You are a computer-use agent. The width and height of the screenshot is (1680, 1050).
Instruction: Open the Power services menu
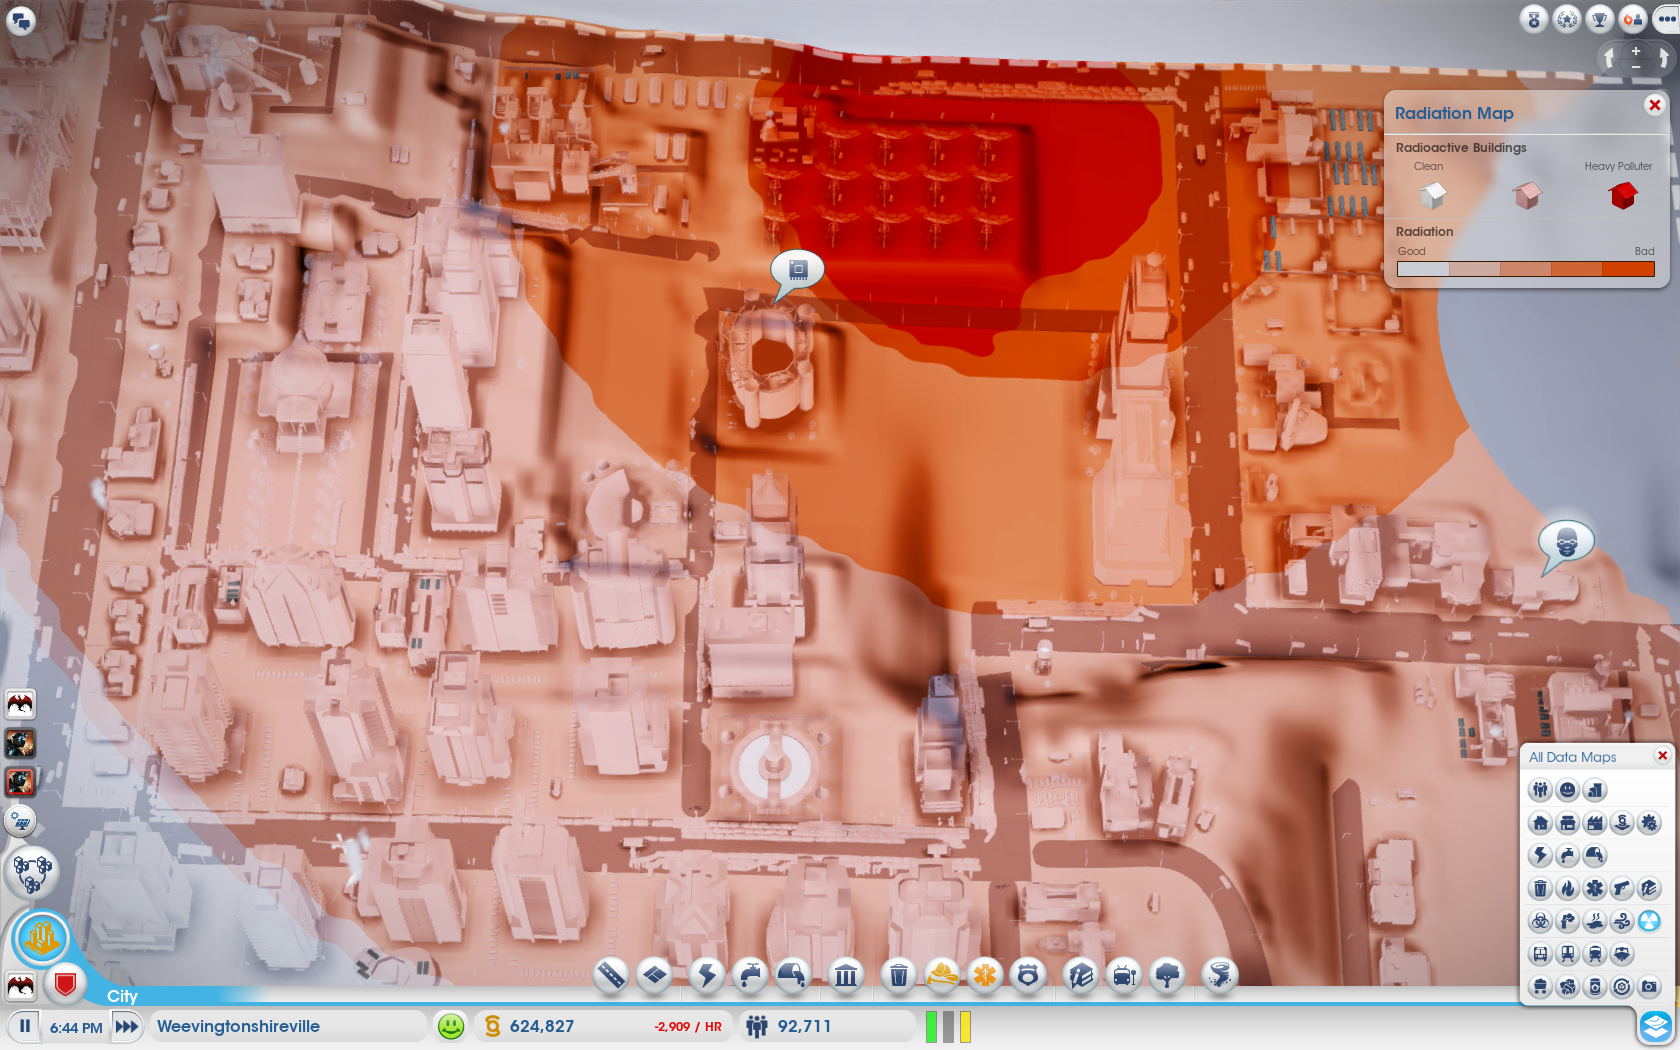click(x=707, y=974)
